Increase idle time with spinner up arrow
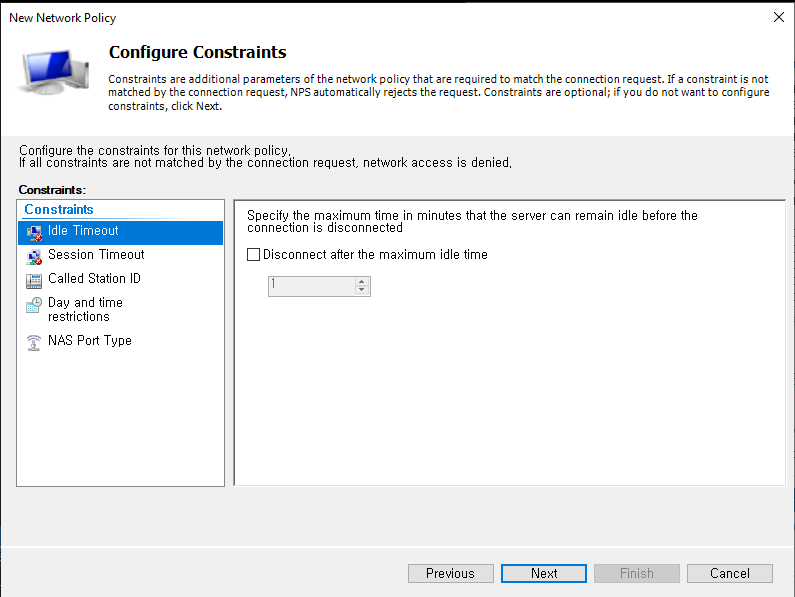The image size is (795, 597). (362, 282)
